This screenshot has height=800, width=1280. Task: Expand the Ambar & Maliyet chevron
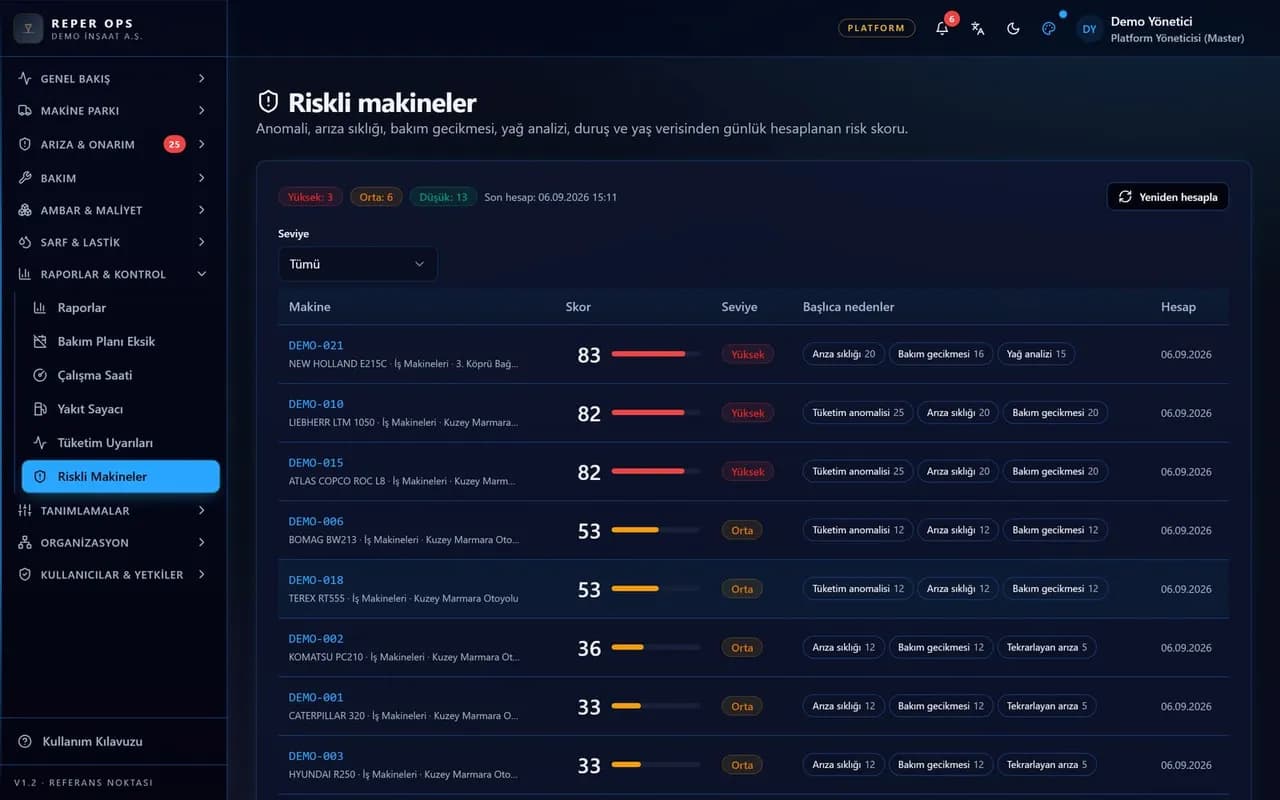point(202,210)
